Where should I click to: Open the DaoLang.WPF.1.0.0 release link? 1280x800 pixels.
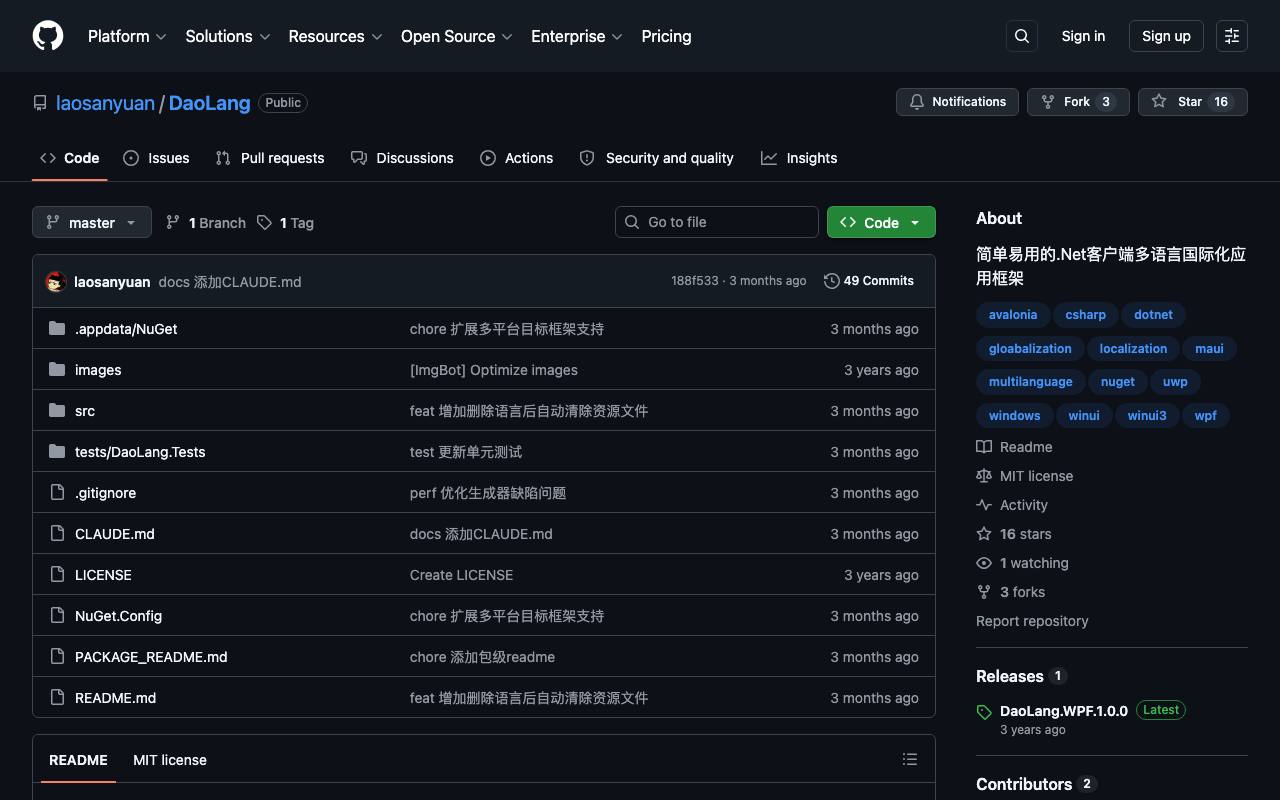pos(1064,711)
